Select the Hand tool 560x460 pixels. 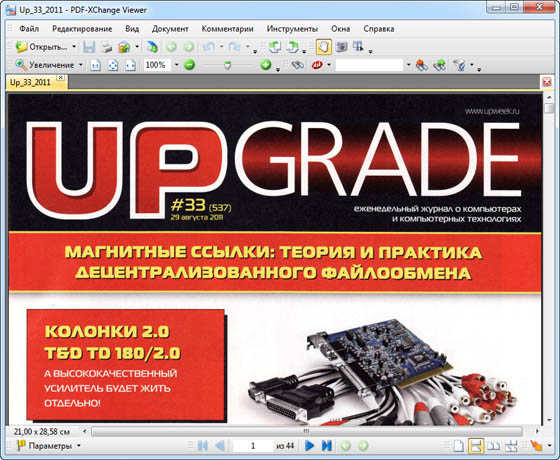click(324, 47)
